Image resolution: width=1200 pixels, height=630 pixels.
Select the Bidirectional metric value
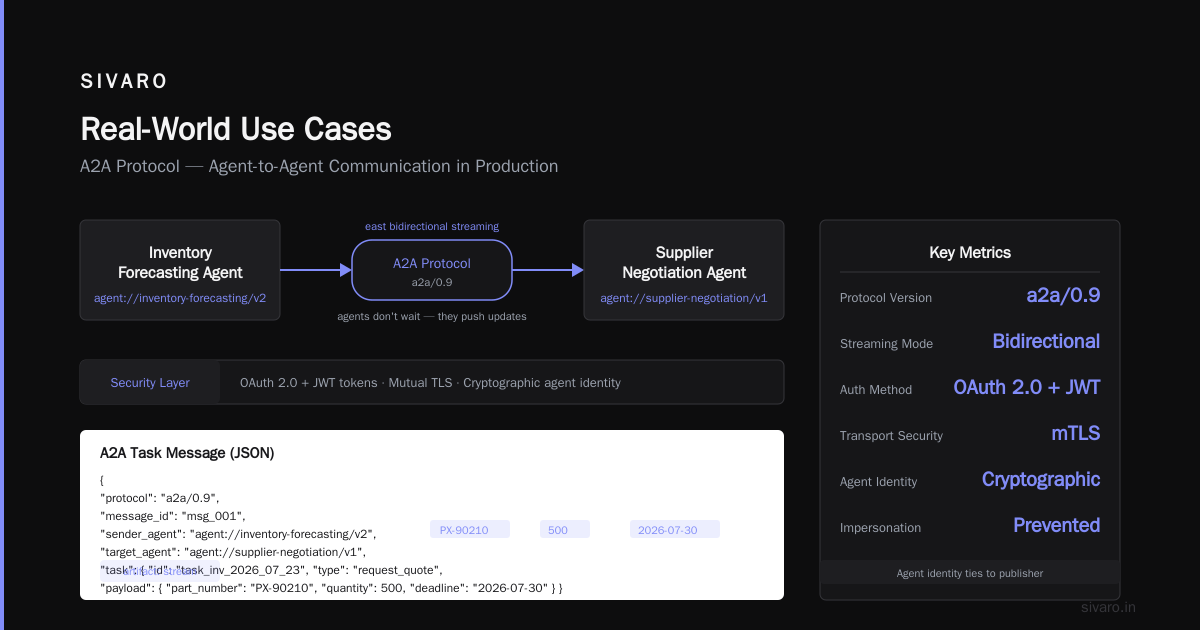[1046, 341]
